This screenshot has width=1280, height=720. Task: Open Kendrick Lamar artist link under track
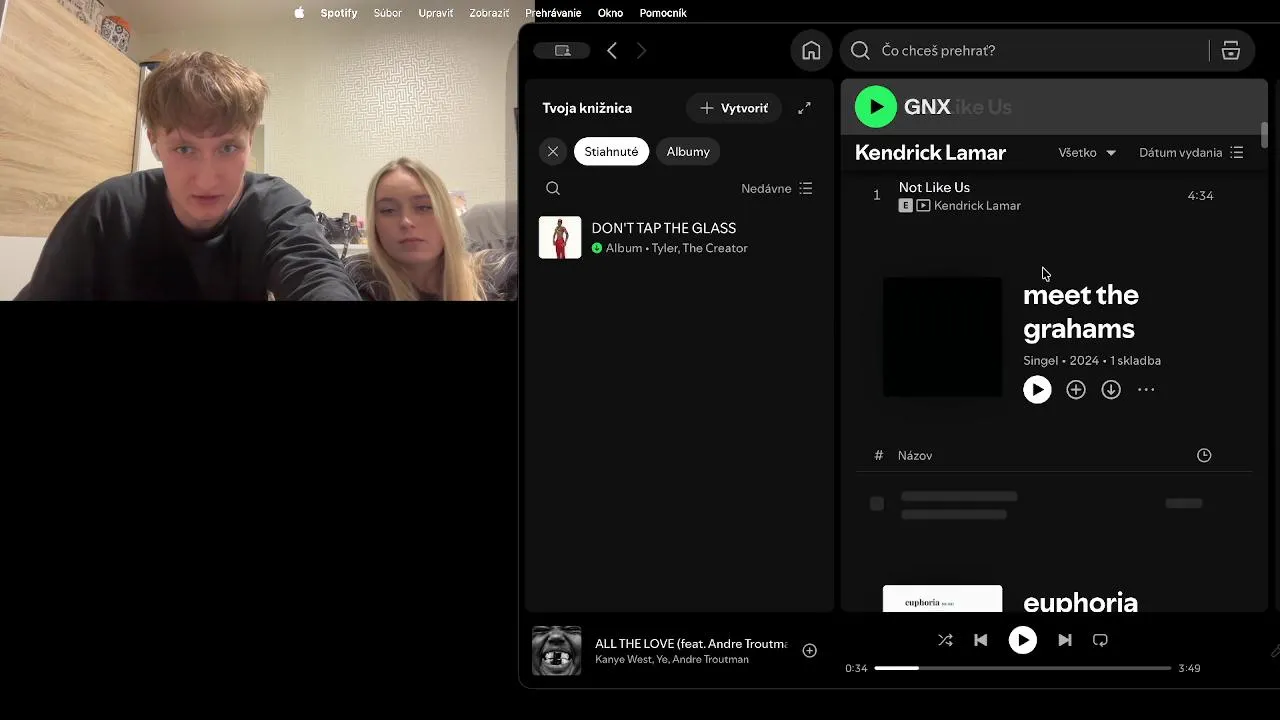pyautogui.click(x=977, y=205)
